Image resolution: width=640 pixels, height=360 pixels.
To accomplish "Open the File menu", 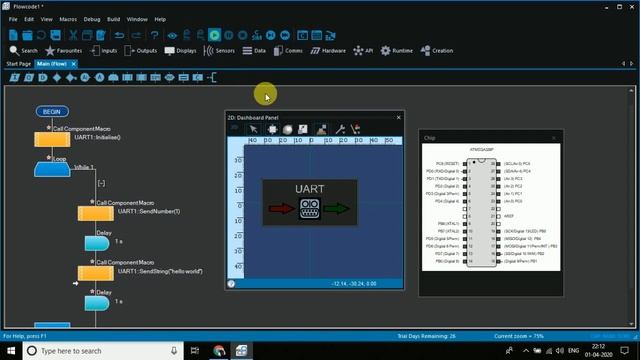I will [x=13, y=19].
